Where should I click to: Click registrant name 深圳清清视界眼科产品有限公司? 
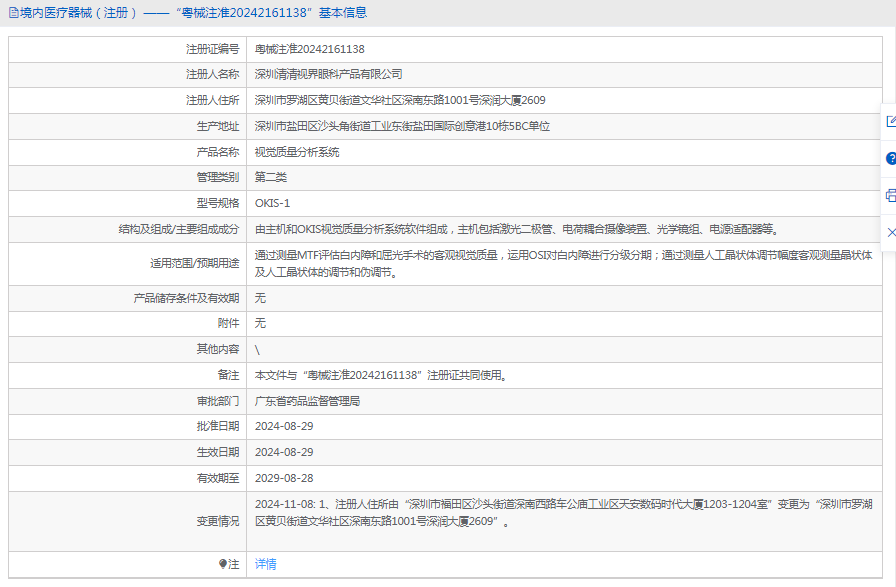click(x=329, y=74)
